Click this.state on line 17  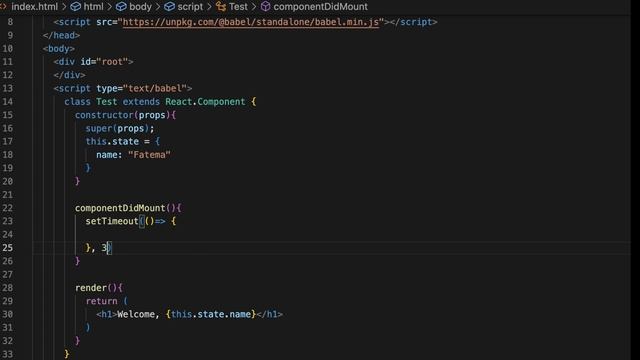point(112,141)
